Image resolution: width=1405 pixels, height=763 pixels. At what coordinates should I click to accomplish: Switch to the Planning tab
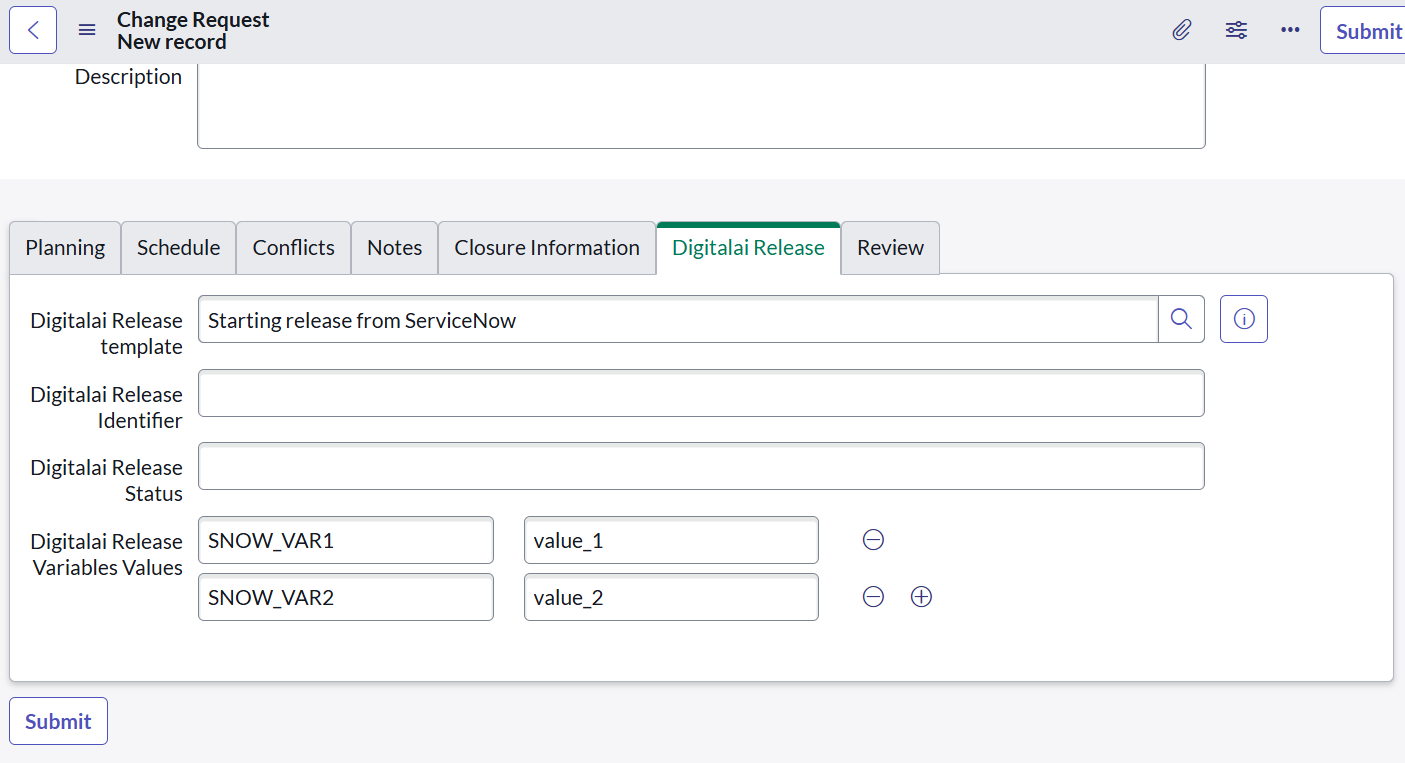(65, 248)
